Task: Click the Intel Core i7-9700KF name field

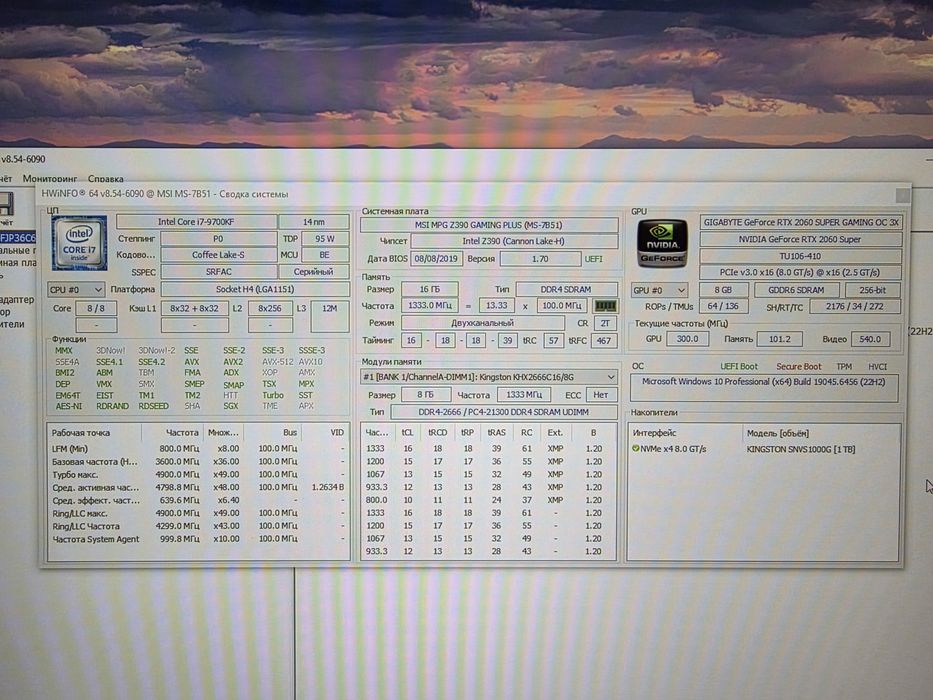Action: pos(196,222)
